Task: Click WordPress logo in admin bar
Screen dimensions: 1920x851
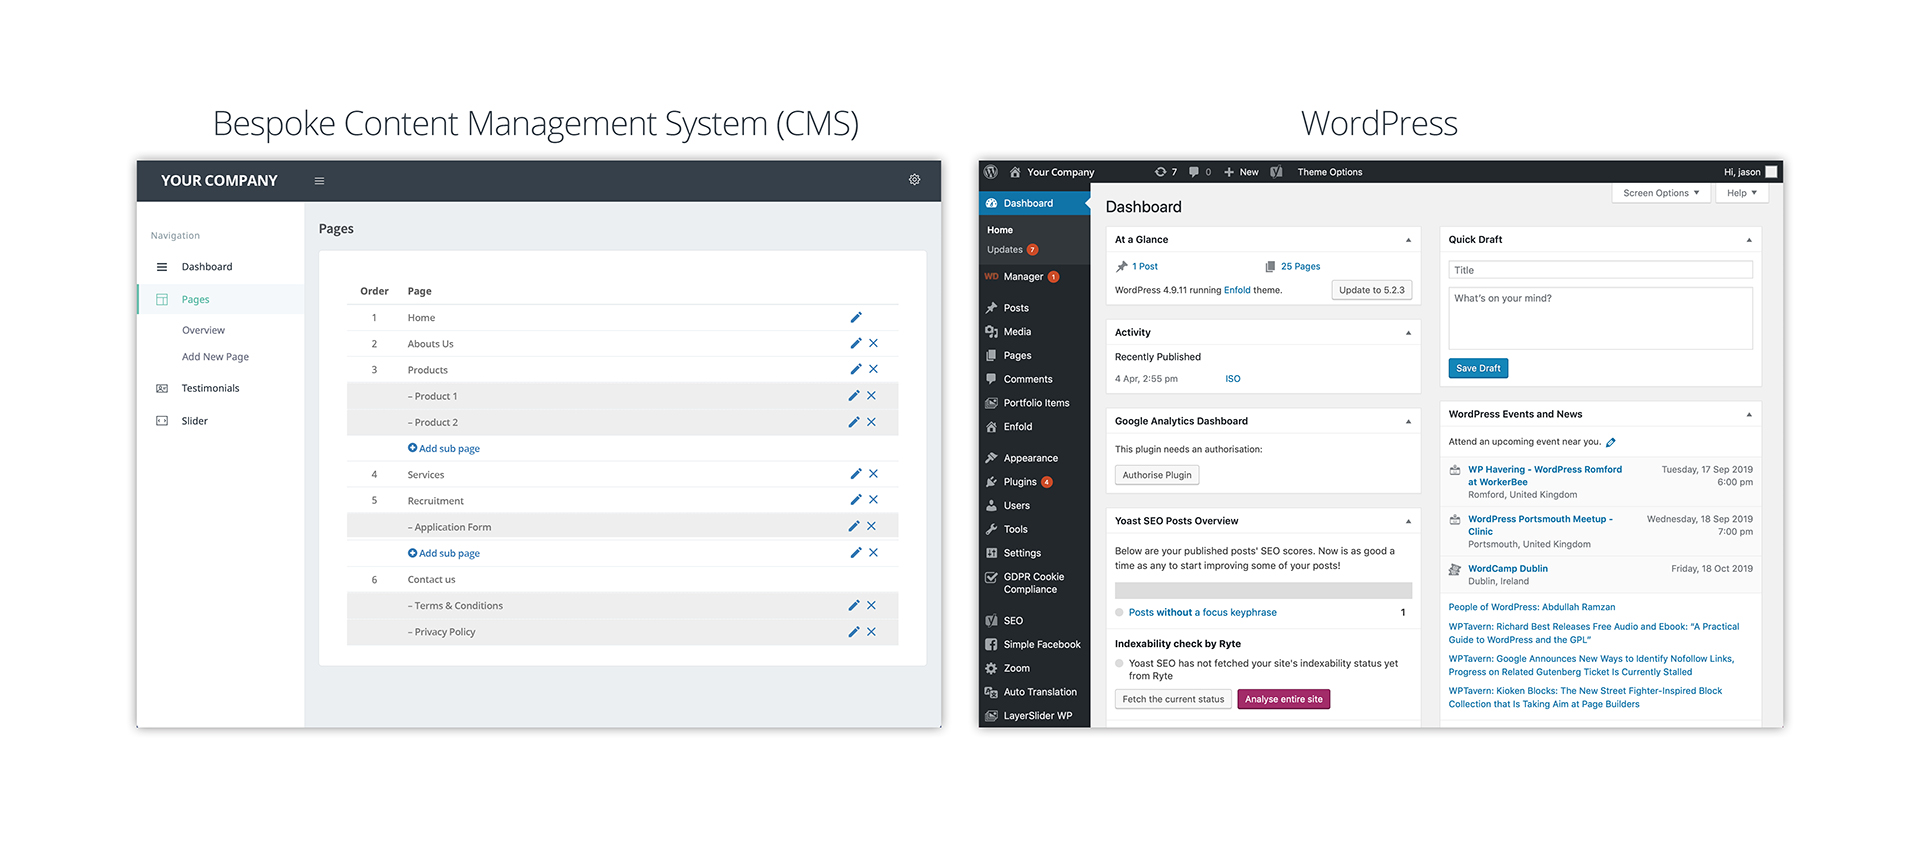Action: (991, 172)
